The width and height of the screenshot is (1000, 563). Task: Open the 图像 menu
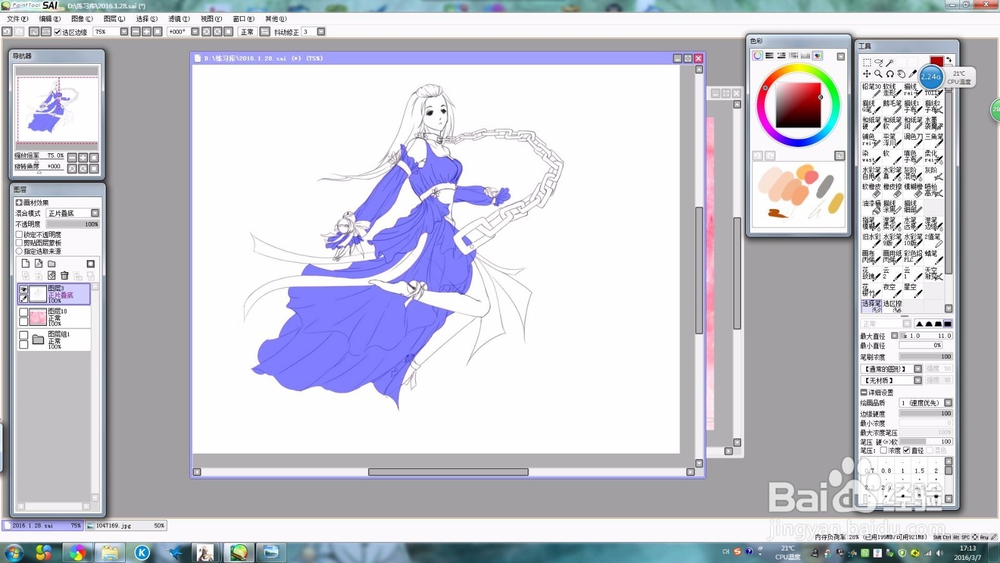coord(82,18)
